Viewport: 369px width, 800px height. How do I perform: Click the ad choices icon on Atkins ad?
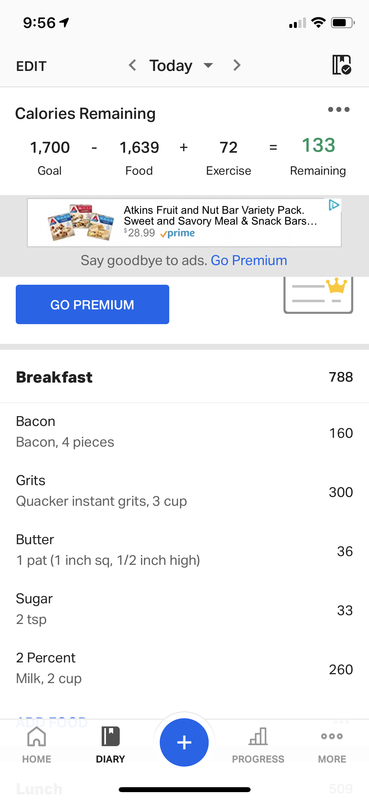click(x=334, y=205)
